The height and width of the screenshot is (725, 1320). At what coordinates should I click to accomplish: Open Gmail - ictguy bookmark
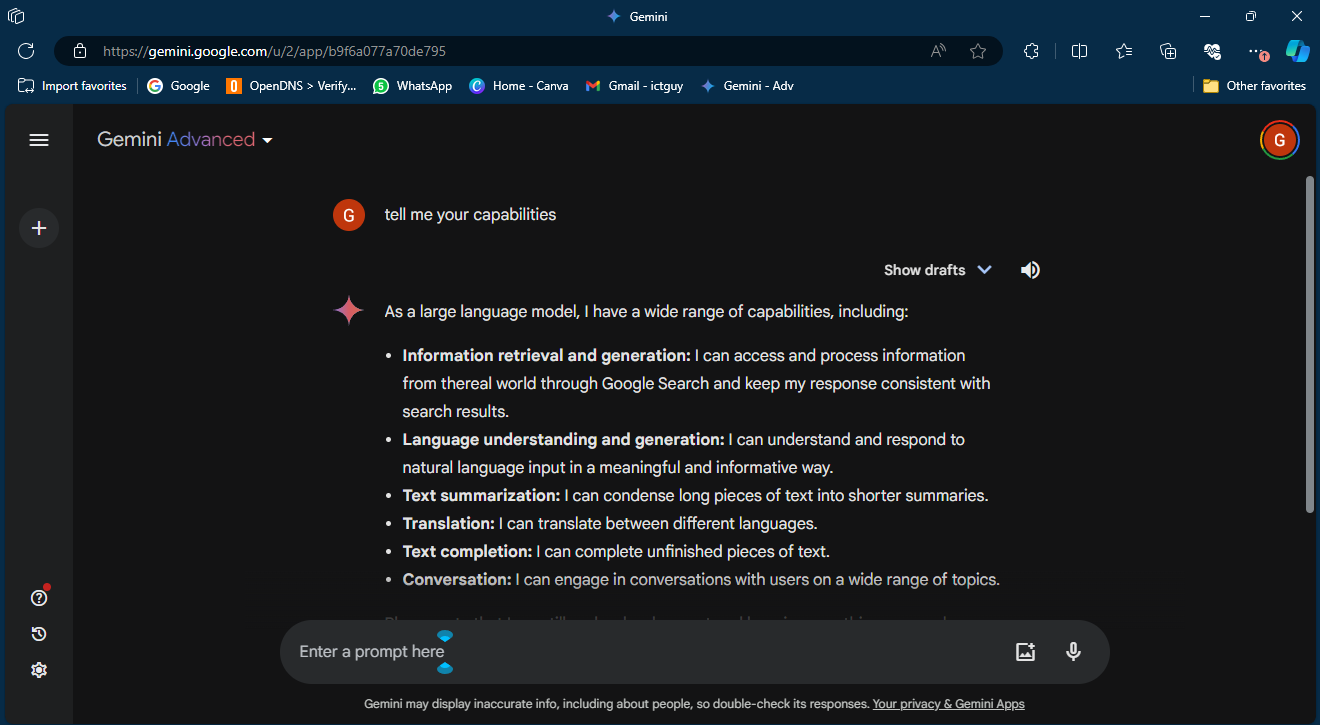[x=634, y=86]
